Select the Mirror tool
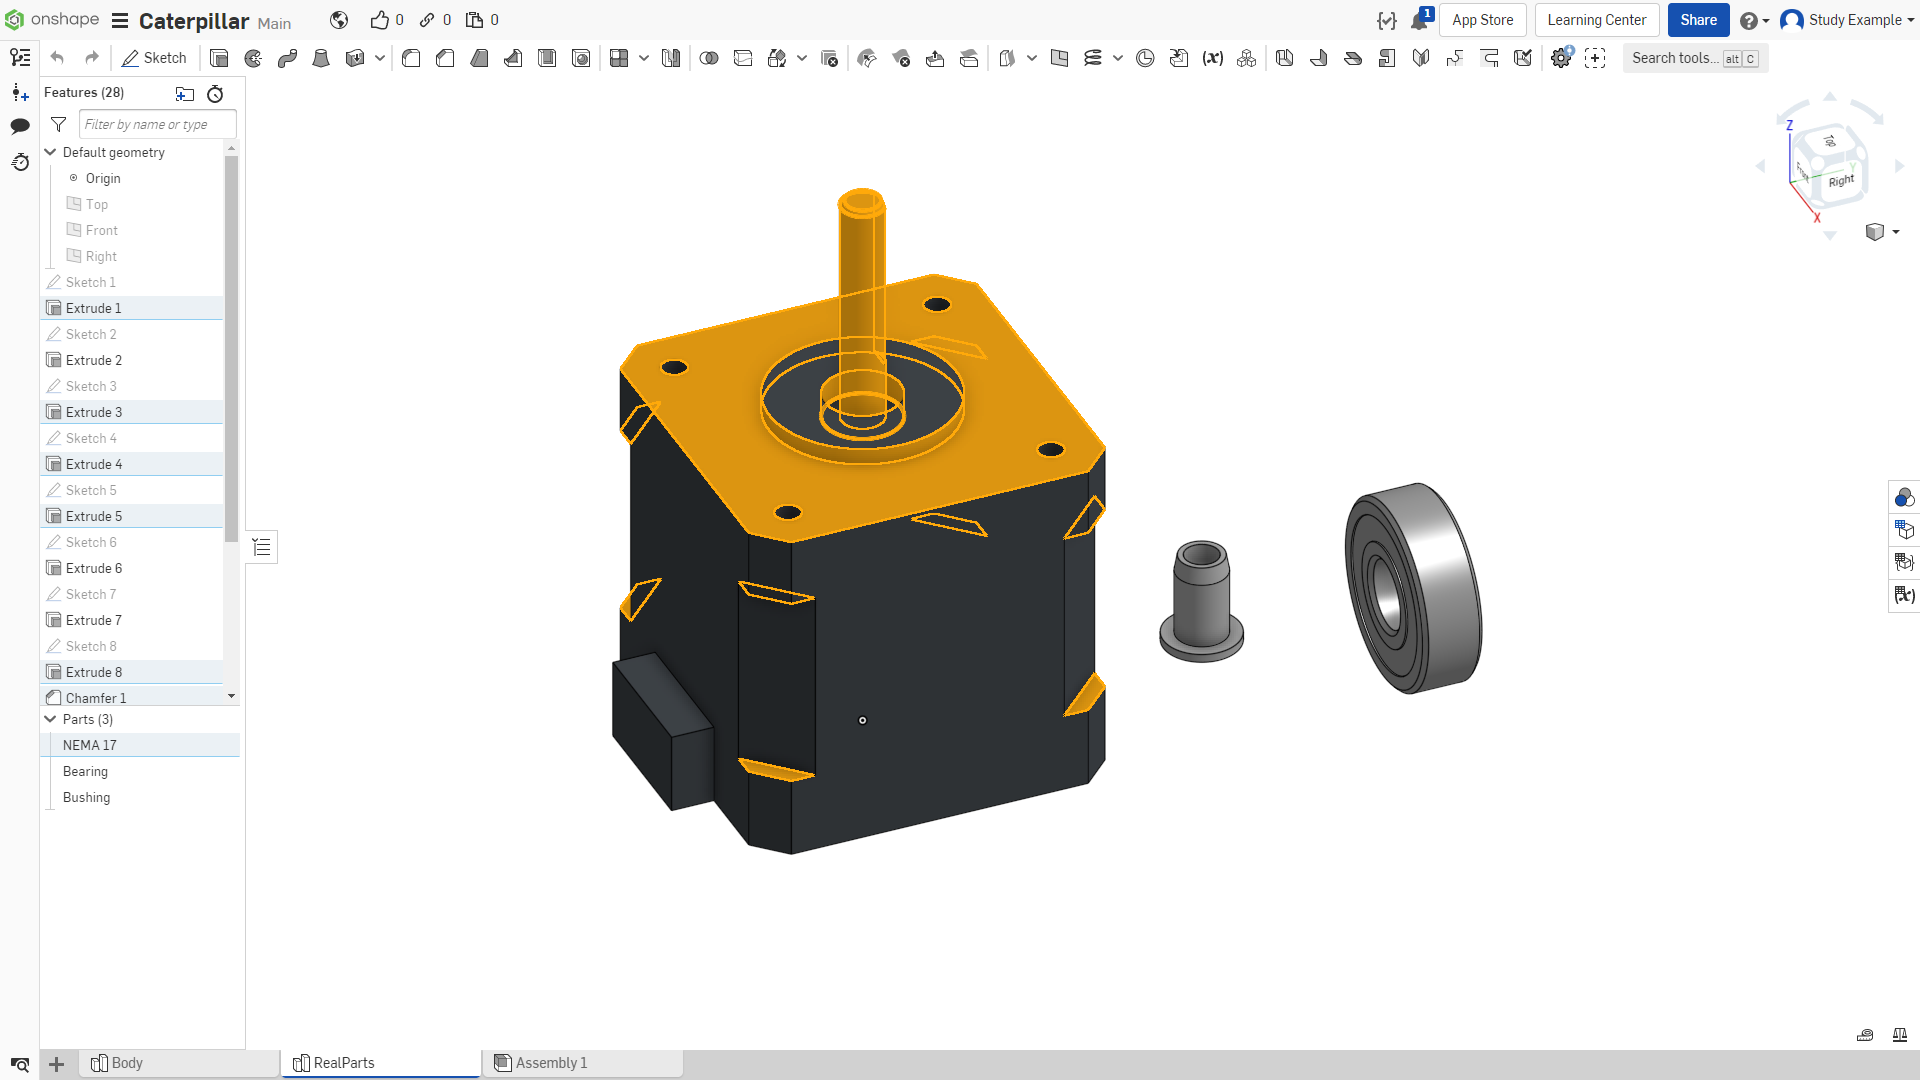Image resolution: width=1920 pixels, height=1080 pixels. tap(671, 58)
